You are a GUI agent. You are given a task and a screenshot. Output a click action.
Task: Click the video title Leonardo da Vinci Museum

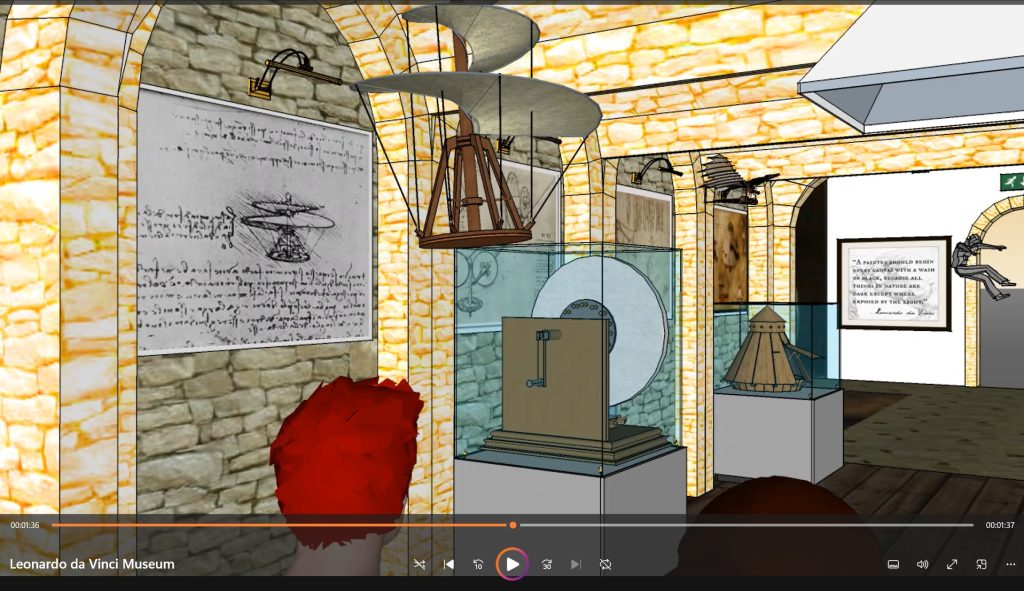click(92, 564)
